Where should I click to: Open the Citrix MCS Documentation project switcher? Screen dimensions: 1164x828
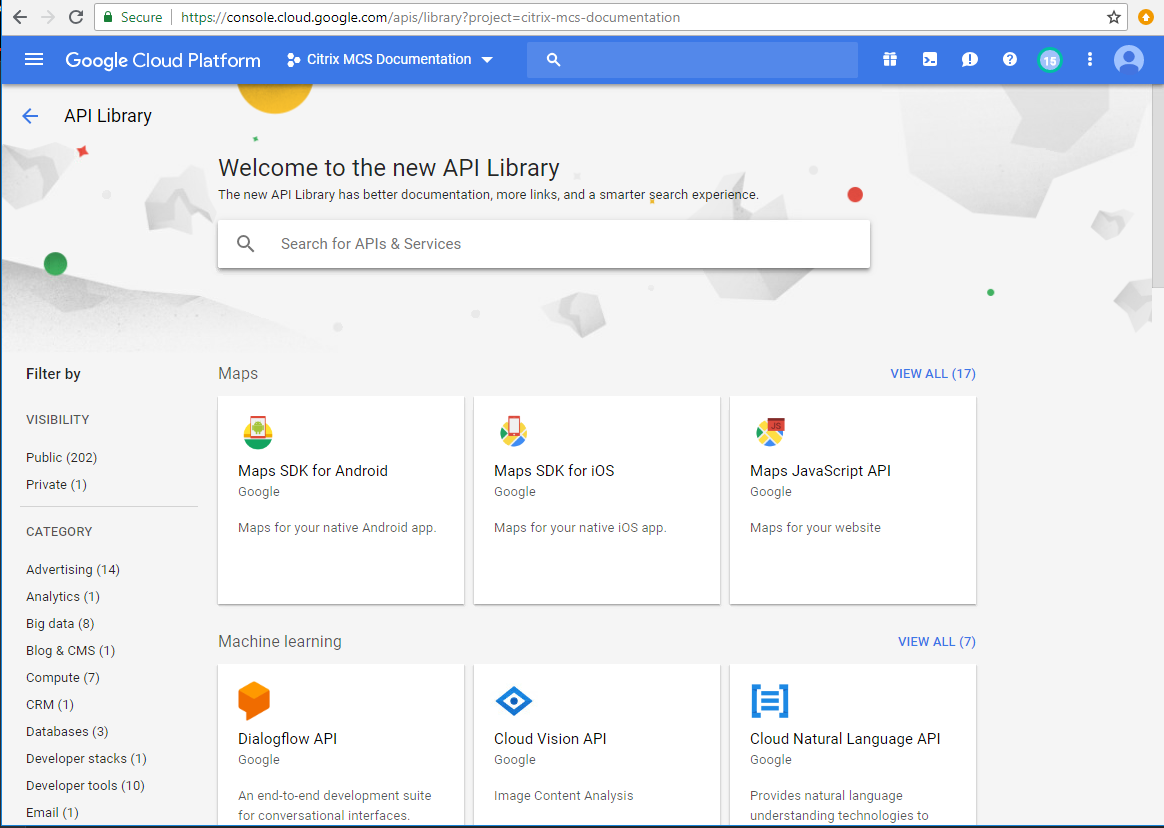pyautogui.click(x=390, y=59)
